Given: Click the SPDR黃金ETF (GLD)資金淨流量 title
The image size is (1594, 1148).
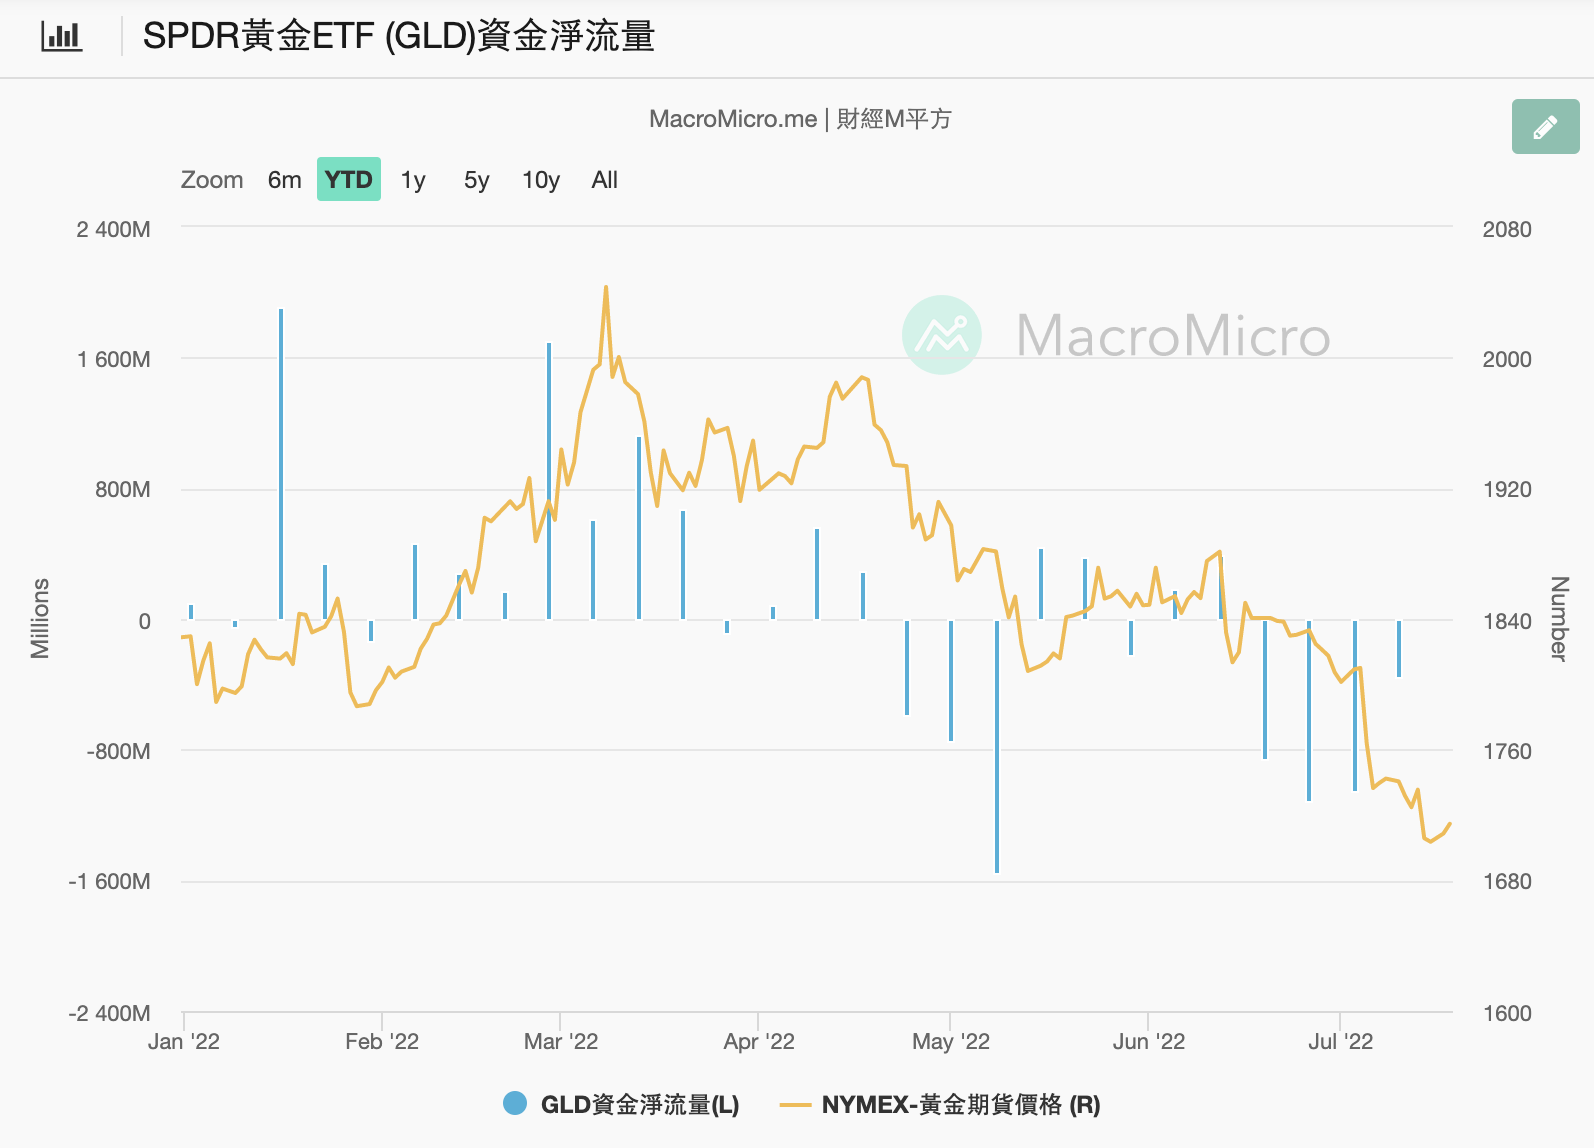Looking at the screenshot, I should point(399,37).
